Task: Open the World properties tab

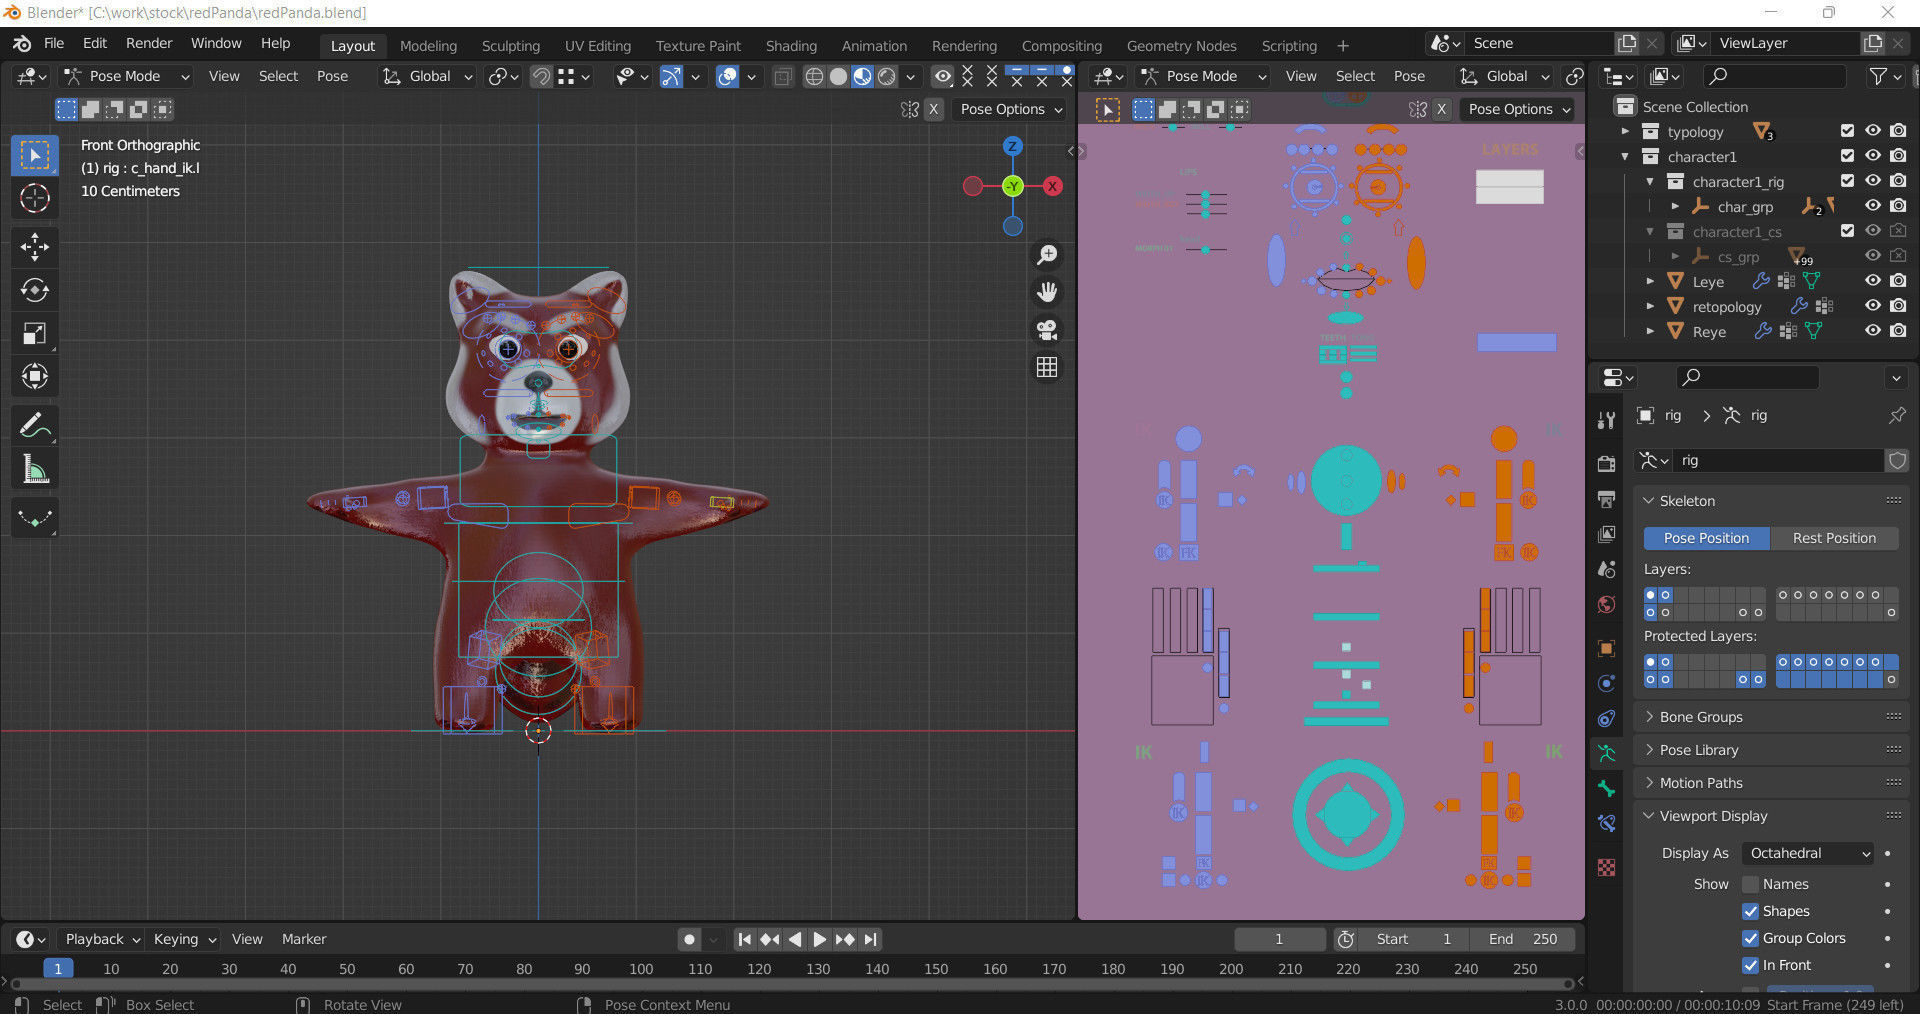Action: [1607, 604]
